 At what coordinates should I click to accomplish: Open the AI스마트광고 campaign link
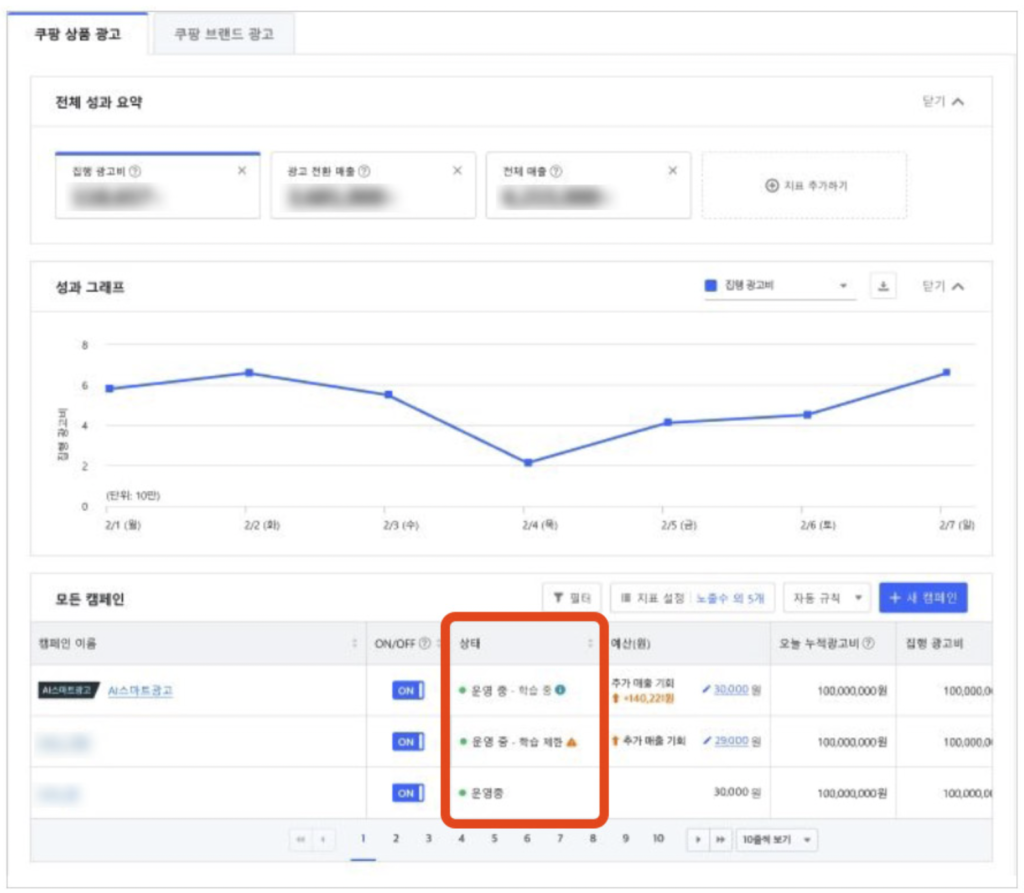click(140, 690)
